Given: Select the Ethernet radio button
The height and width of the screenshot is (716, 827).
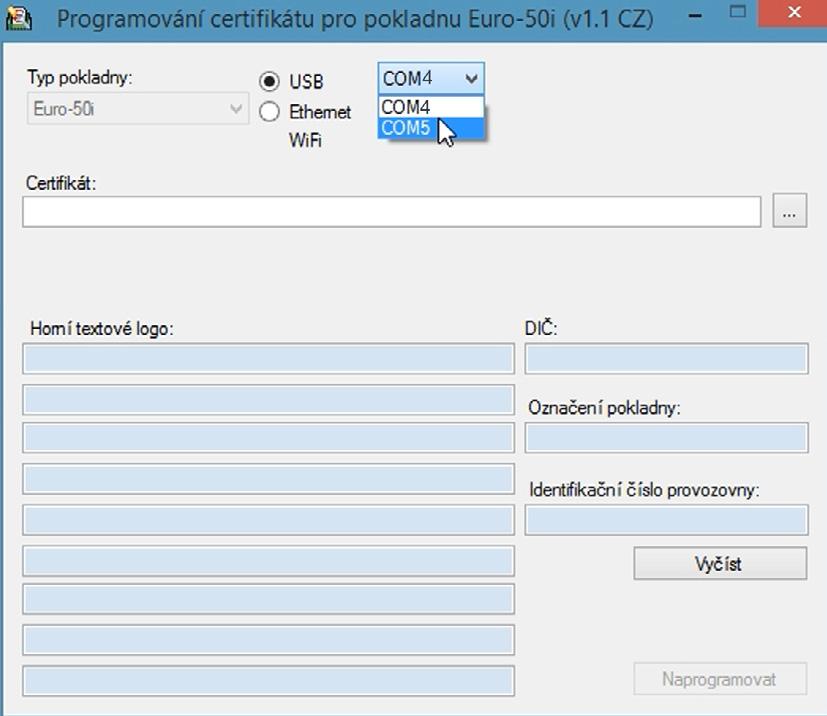Looking at the screenshot, I should click(269, 111).
